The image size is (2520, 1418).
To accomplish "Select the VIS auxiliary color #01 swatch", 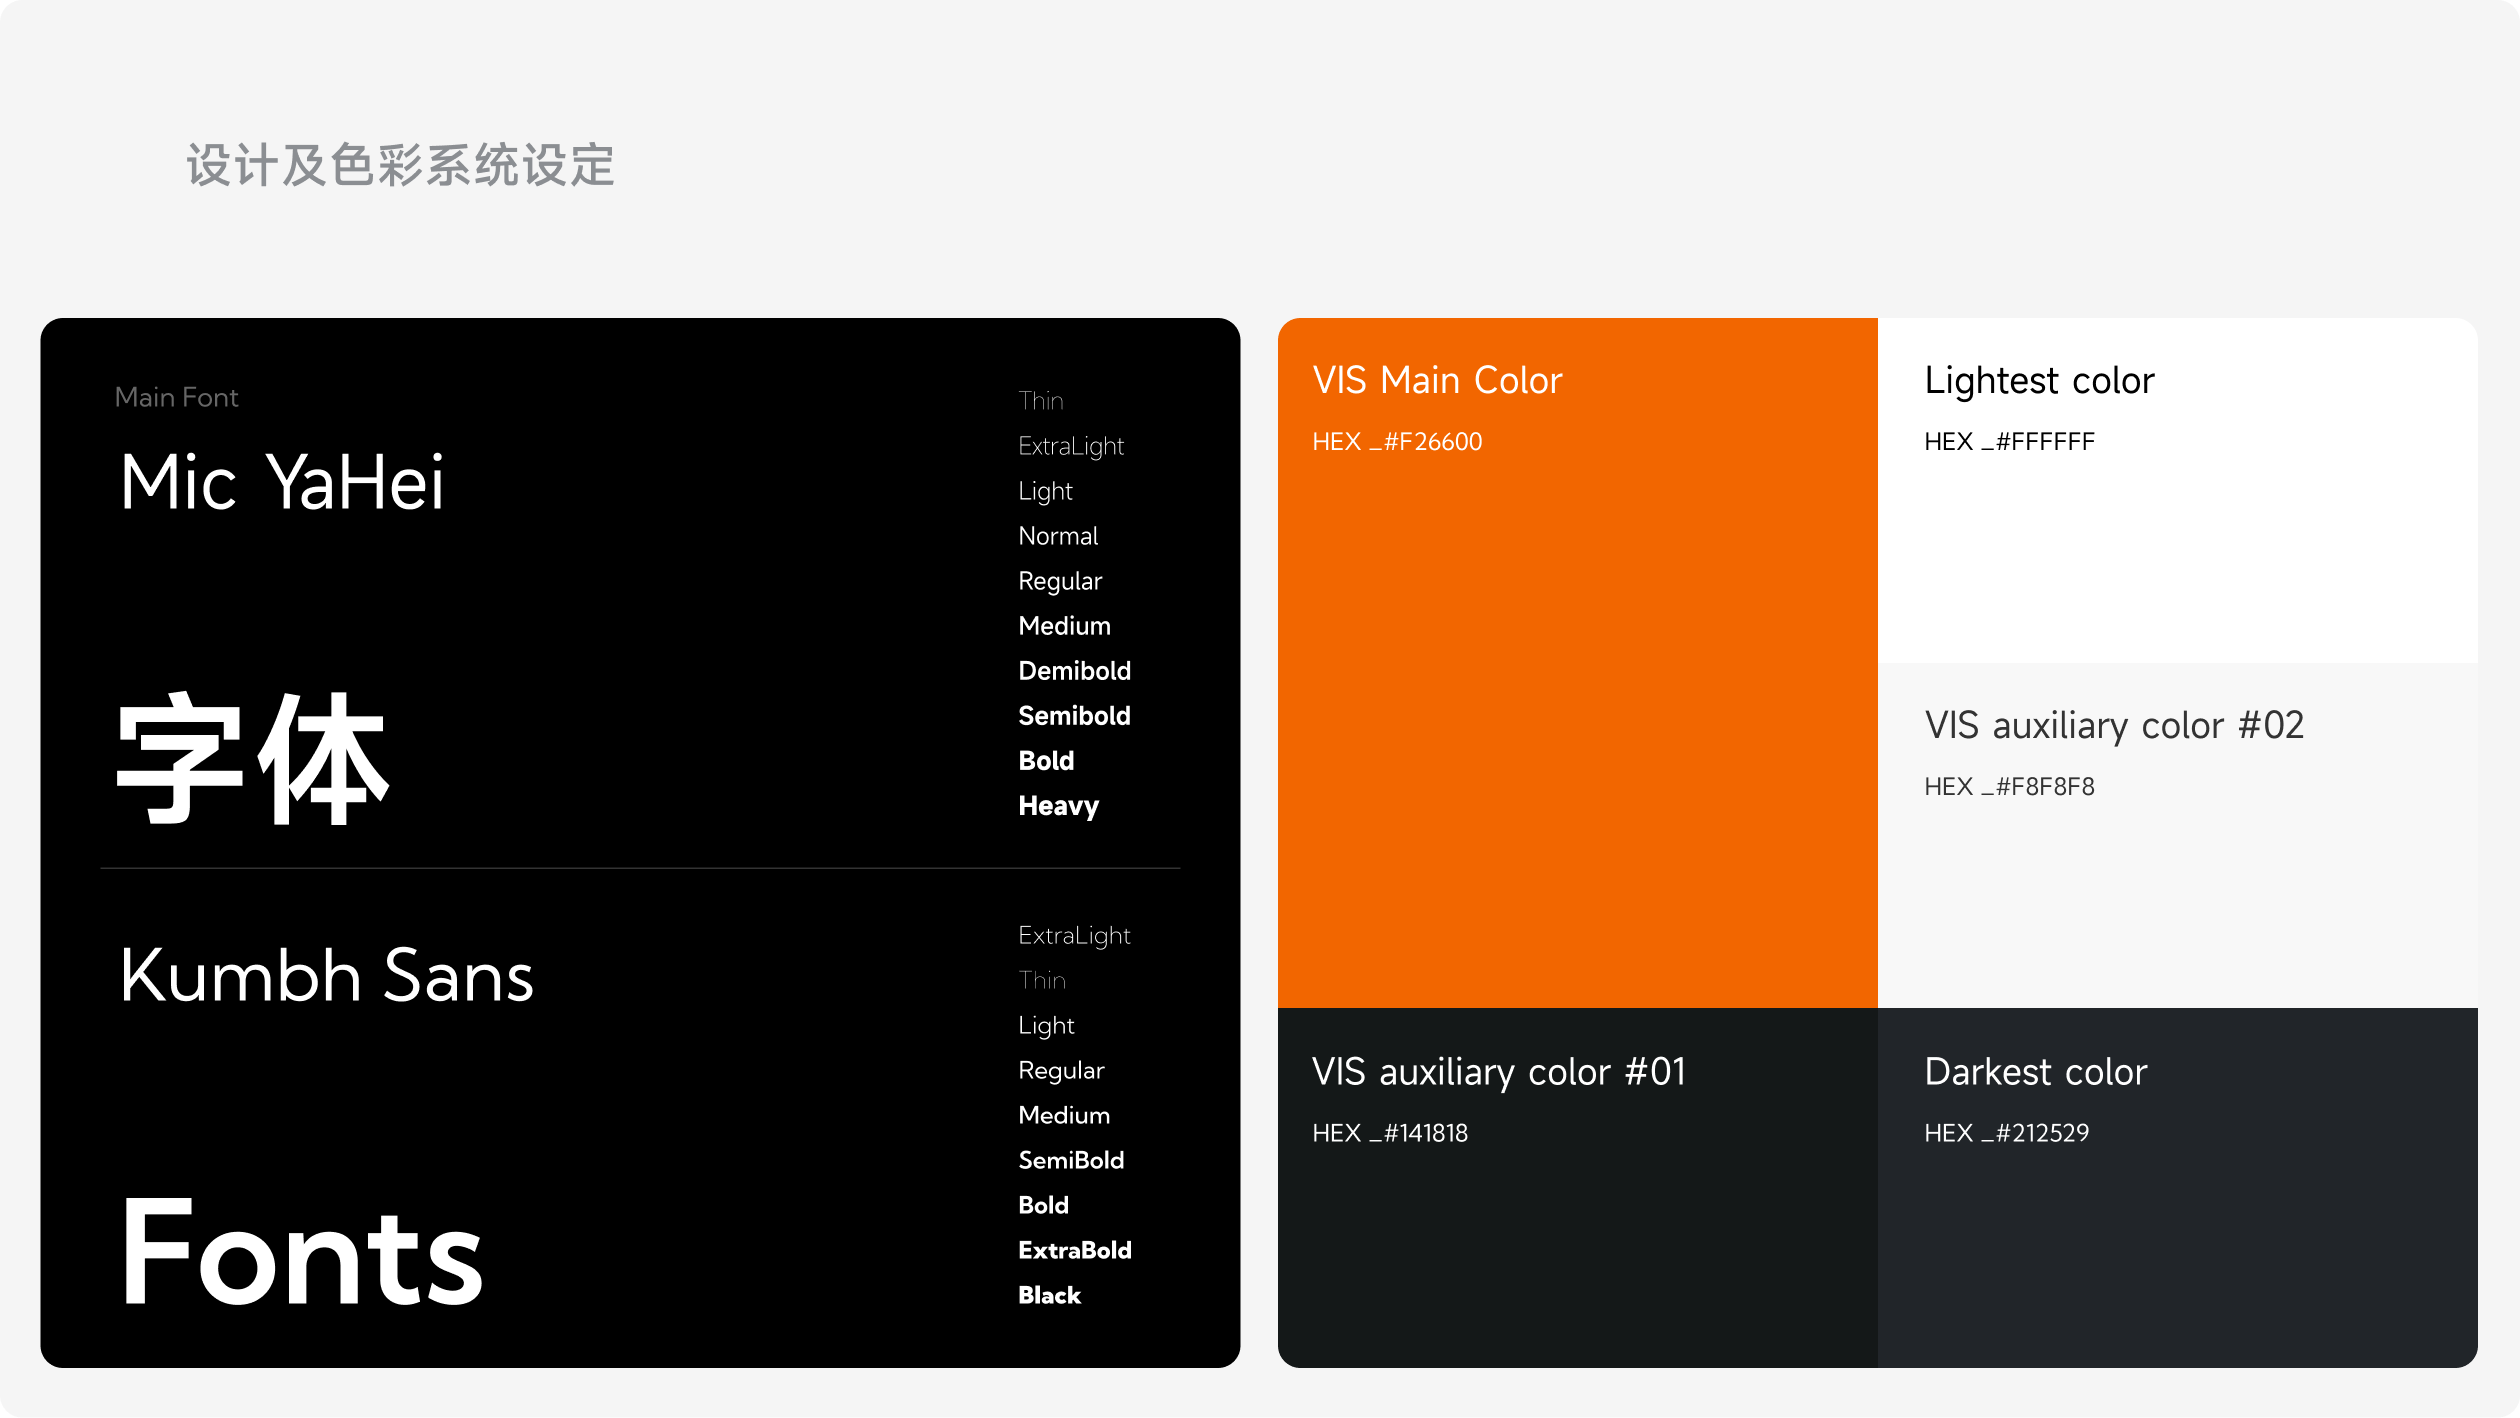I will (1577, 1250).
